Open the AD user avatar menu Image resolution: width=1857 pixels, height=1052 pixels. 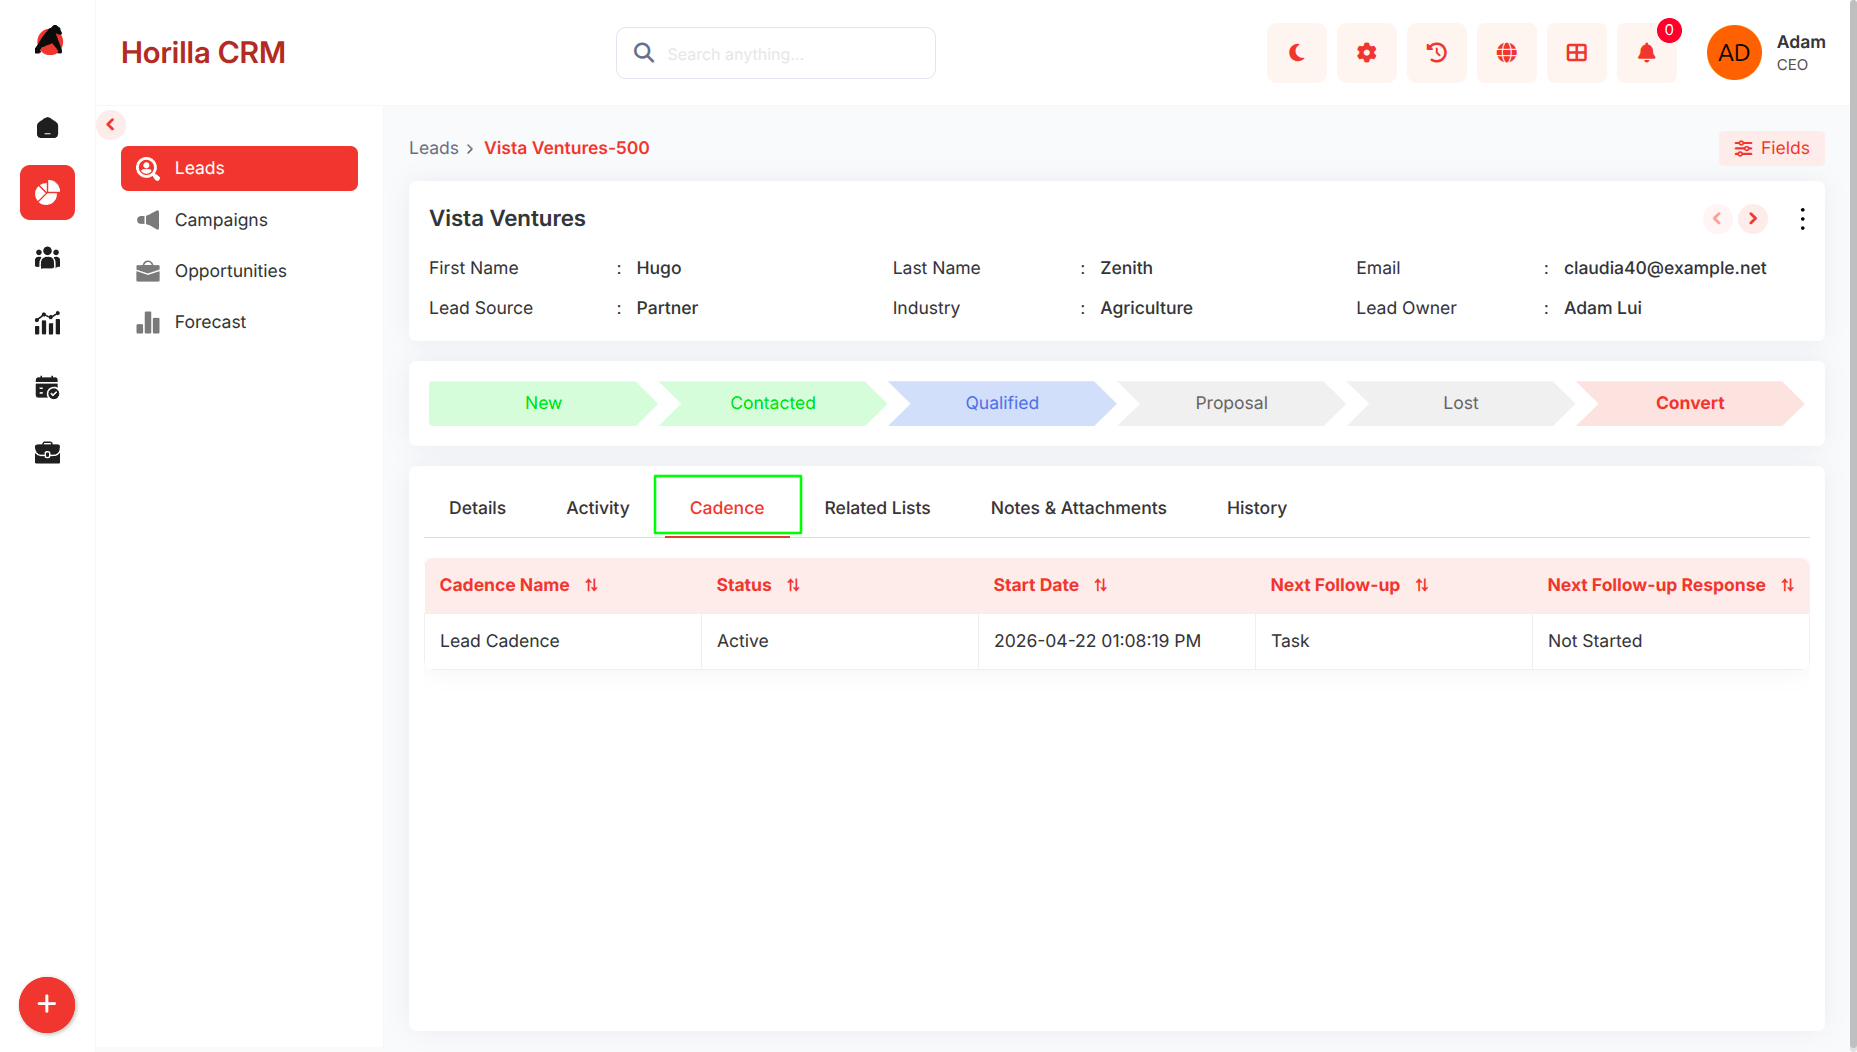click(1734, 53)
